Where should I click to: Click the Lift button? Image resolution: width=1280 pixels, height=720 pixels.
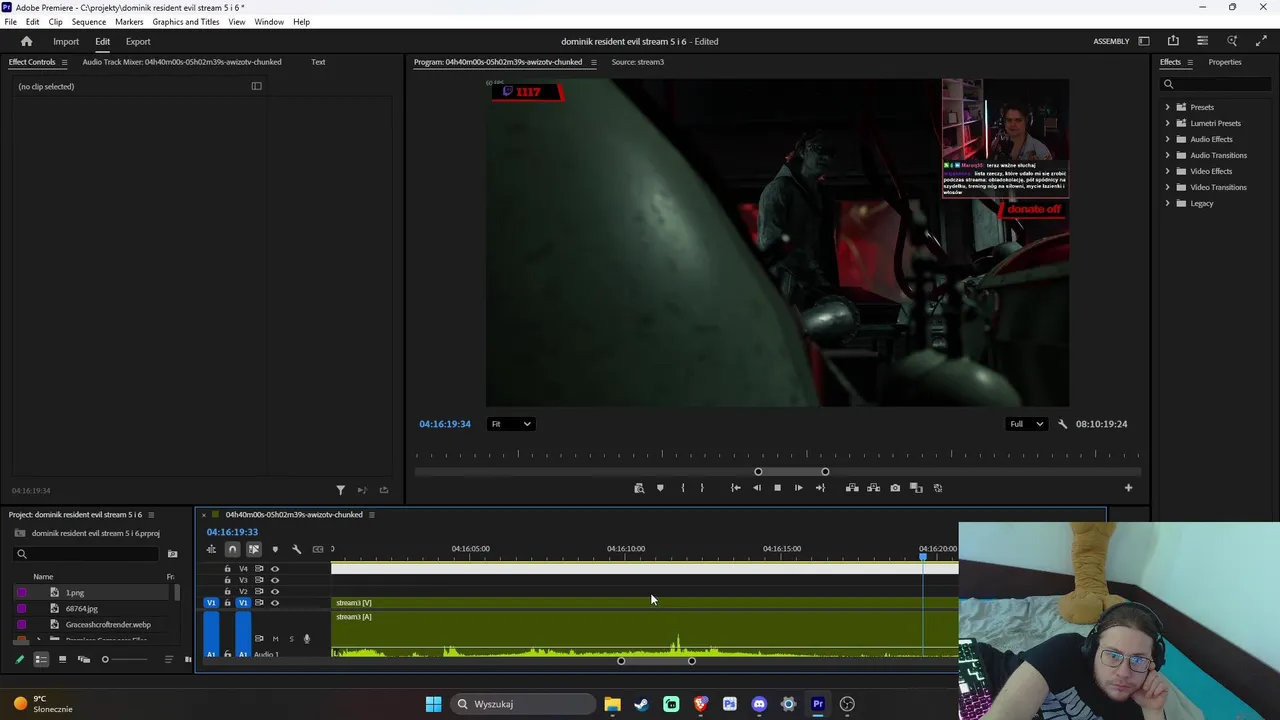point(852,488)
